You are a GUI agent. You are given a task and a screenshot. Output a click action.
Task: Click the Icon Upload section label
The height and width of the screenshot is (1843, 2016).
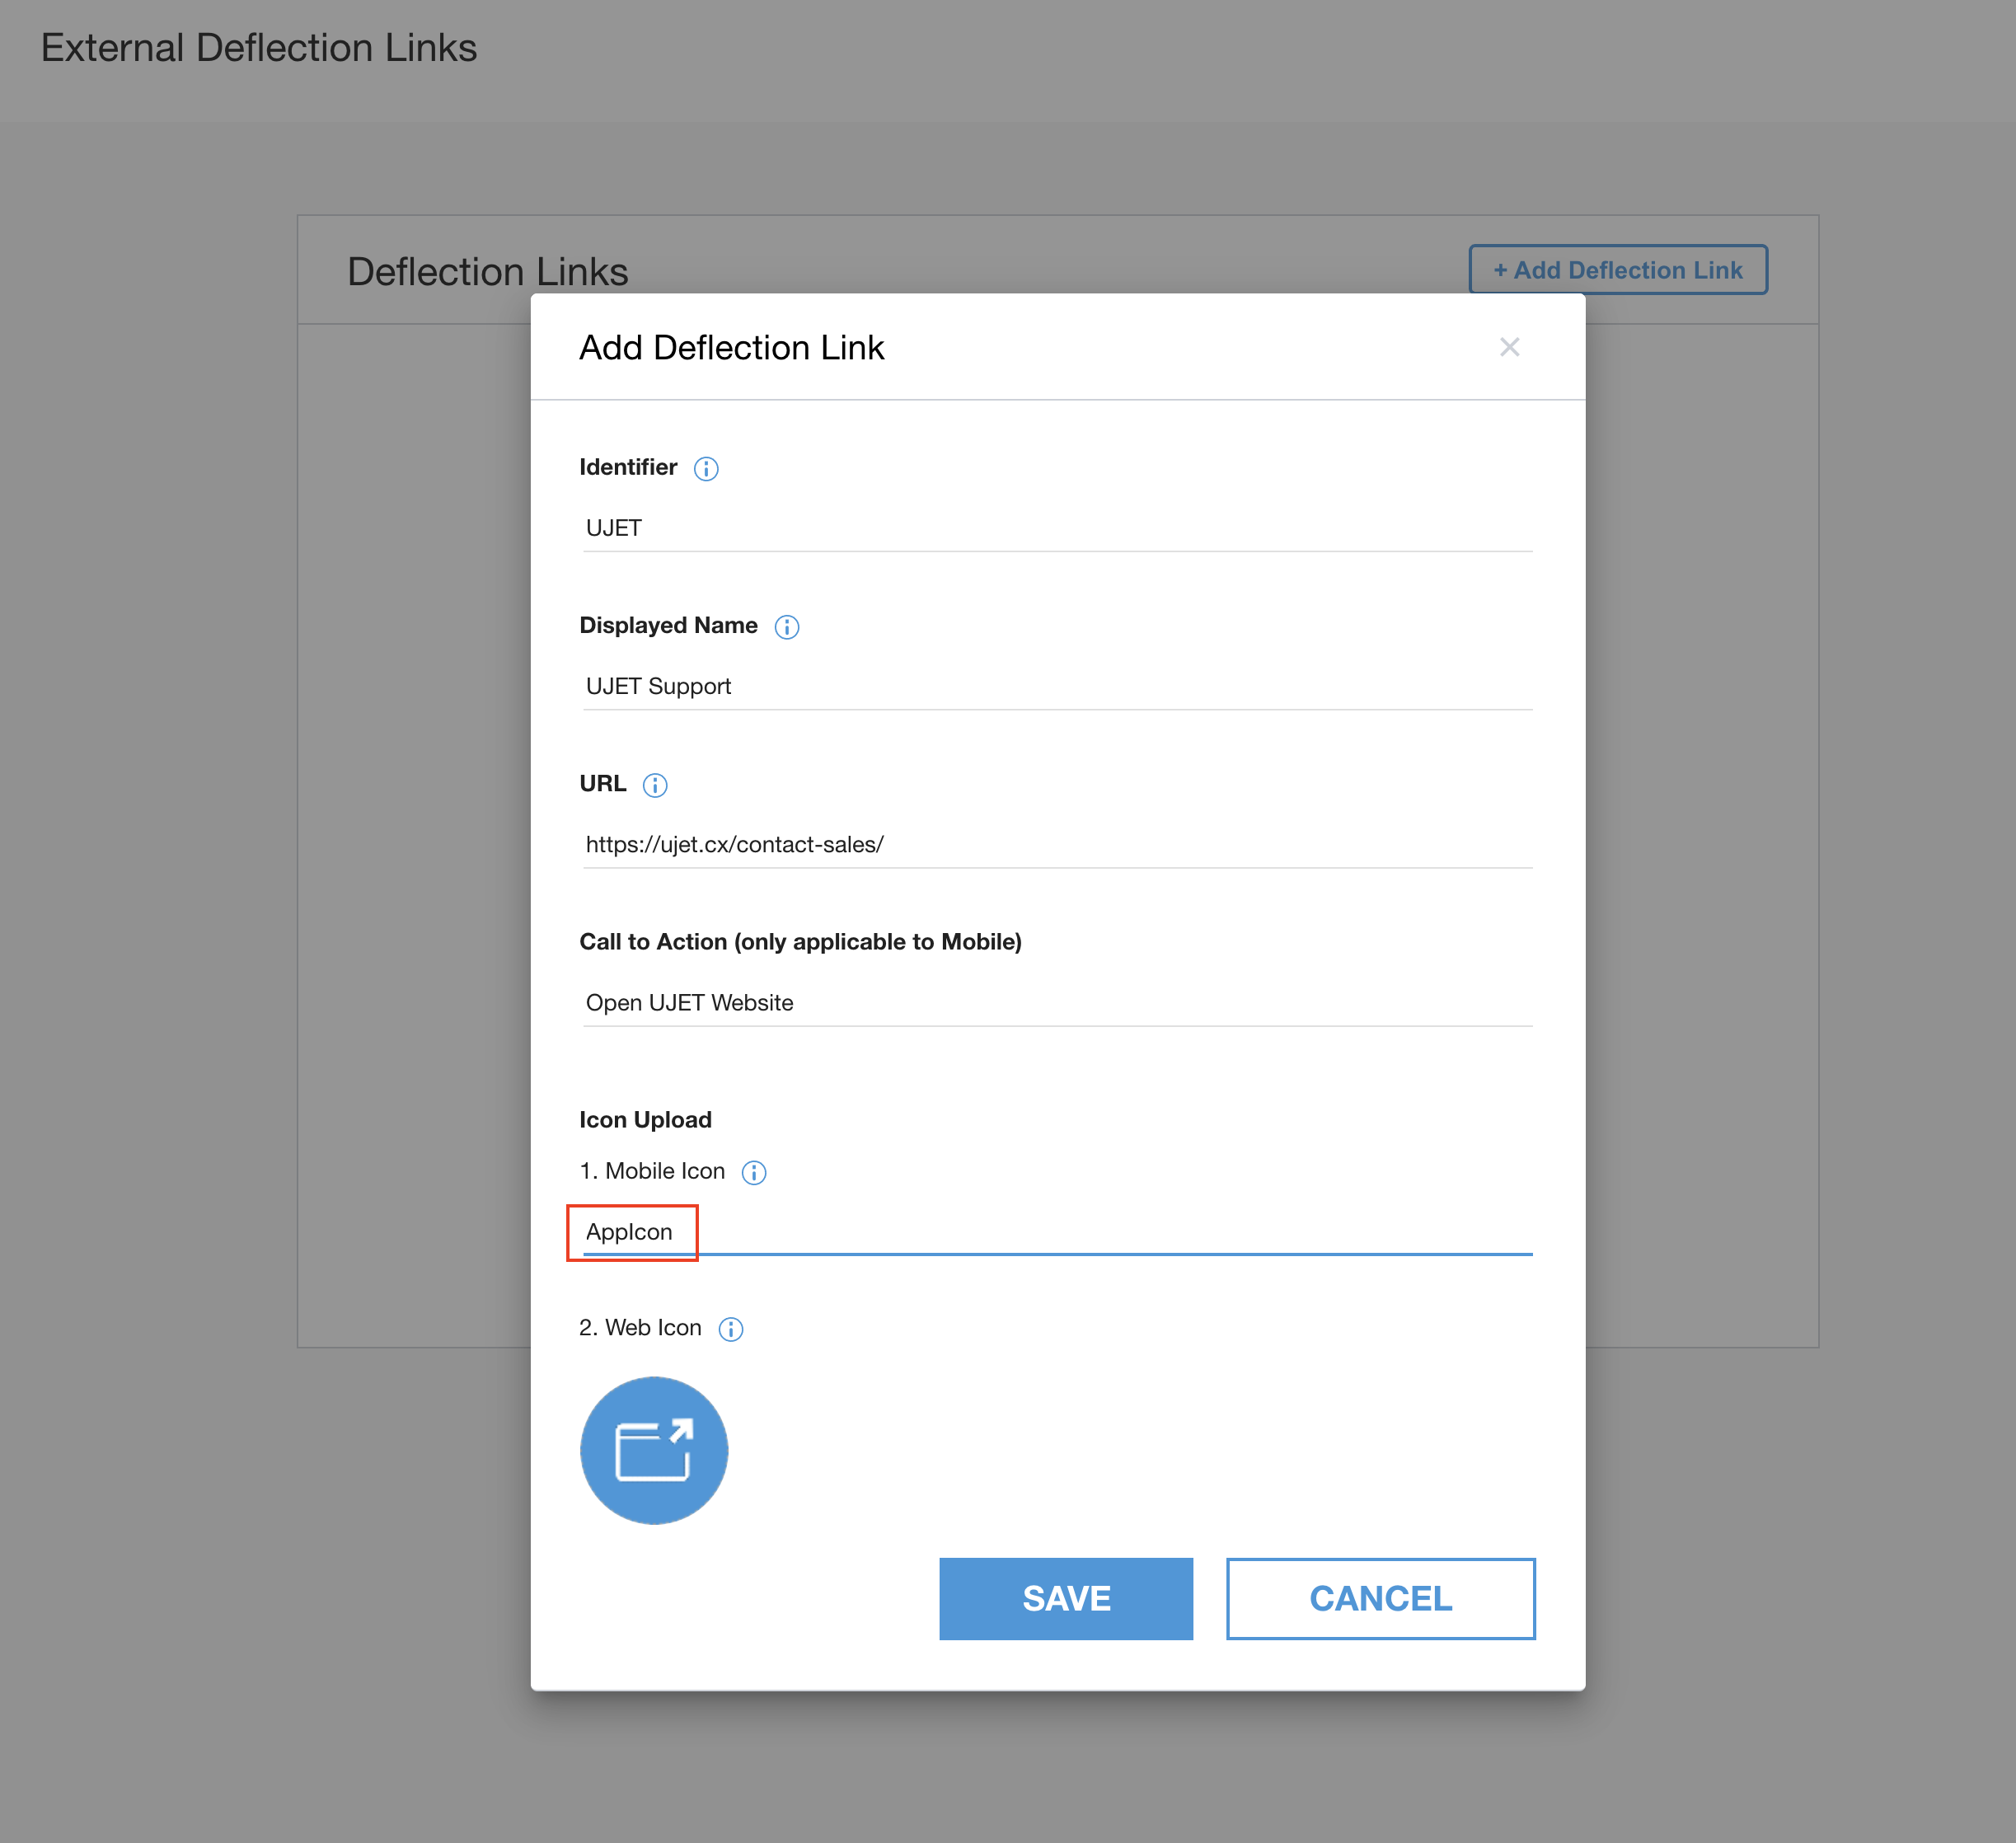click(645, 1120)
